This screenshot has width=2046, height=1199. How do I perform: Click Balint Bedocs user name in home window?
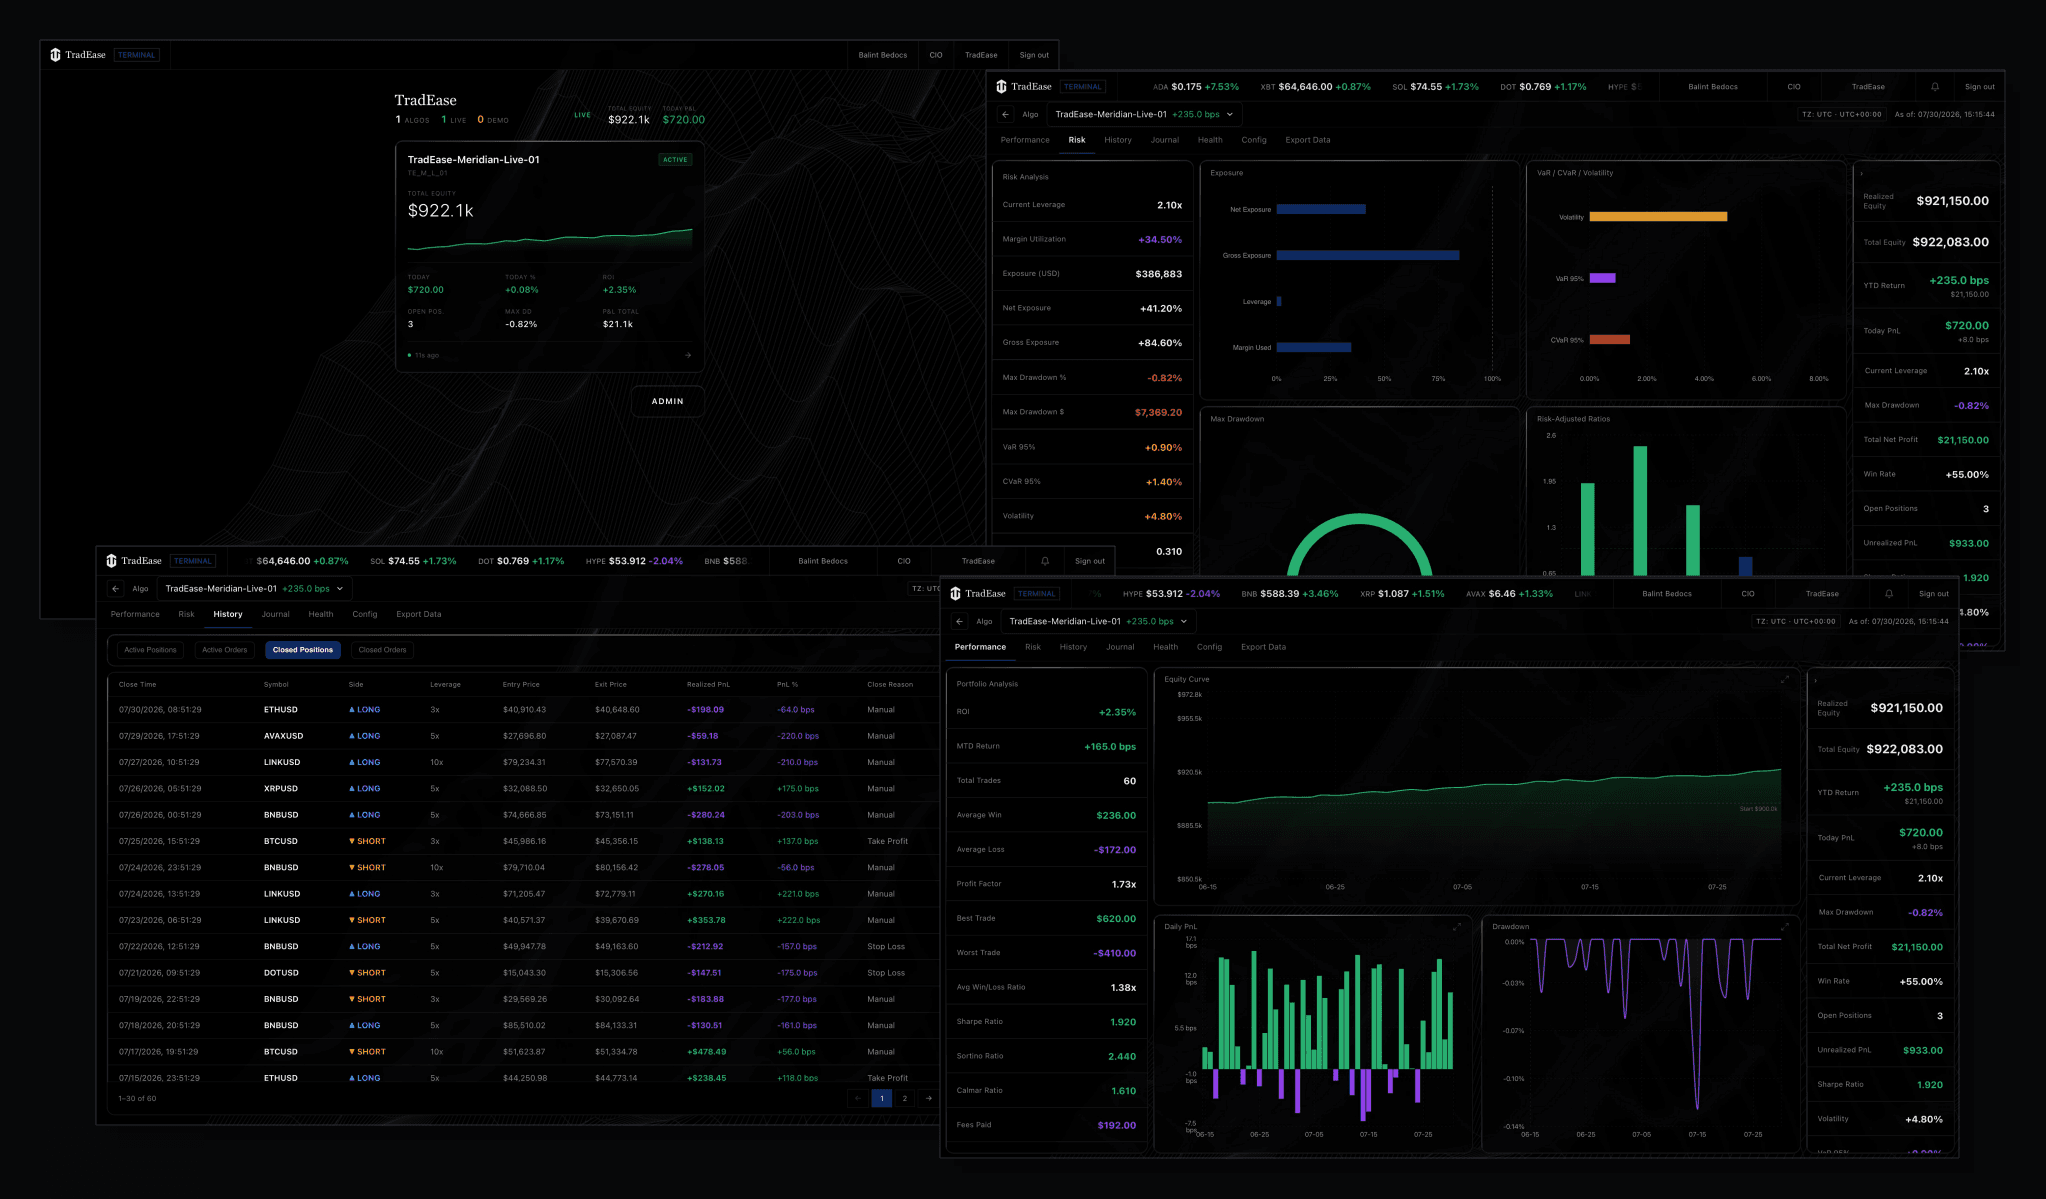tap(883, 55)
